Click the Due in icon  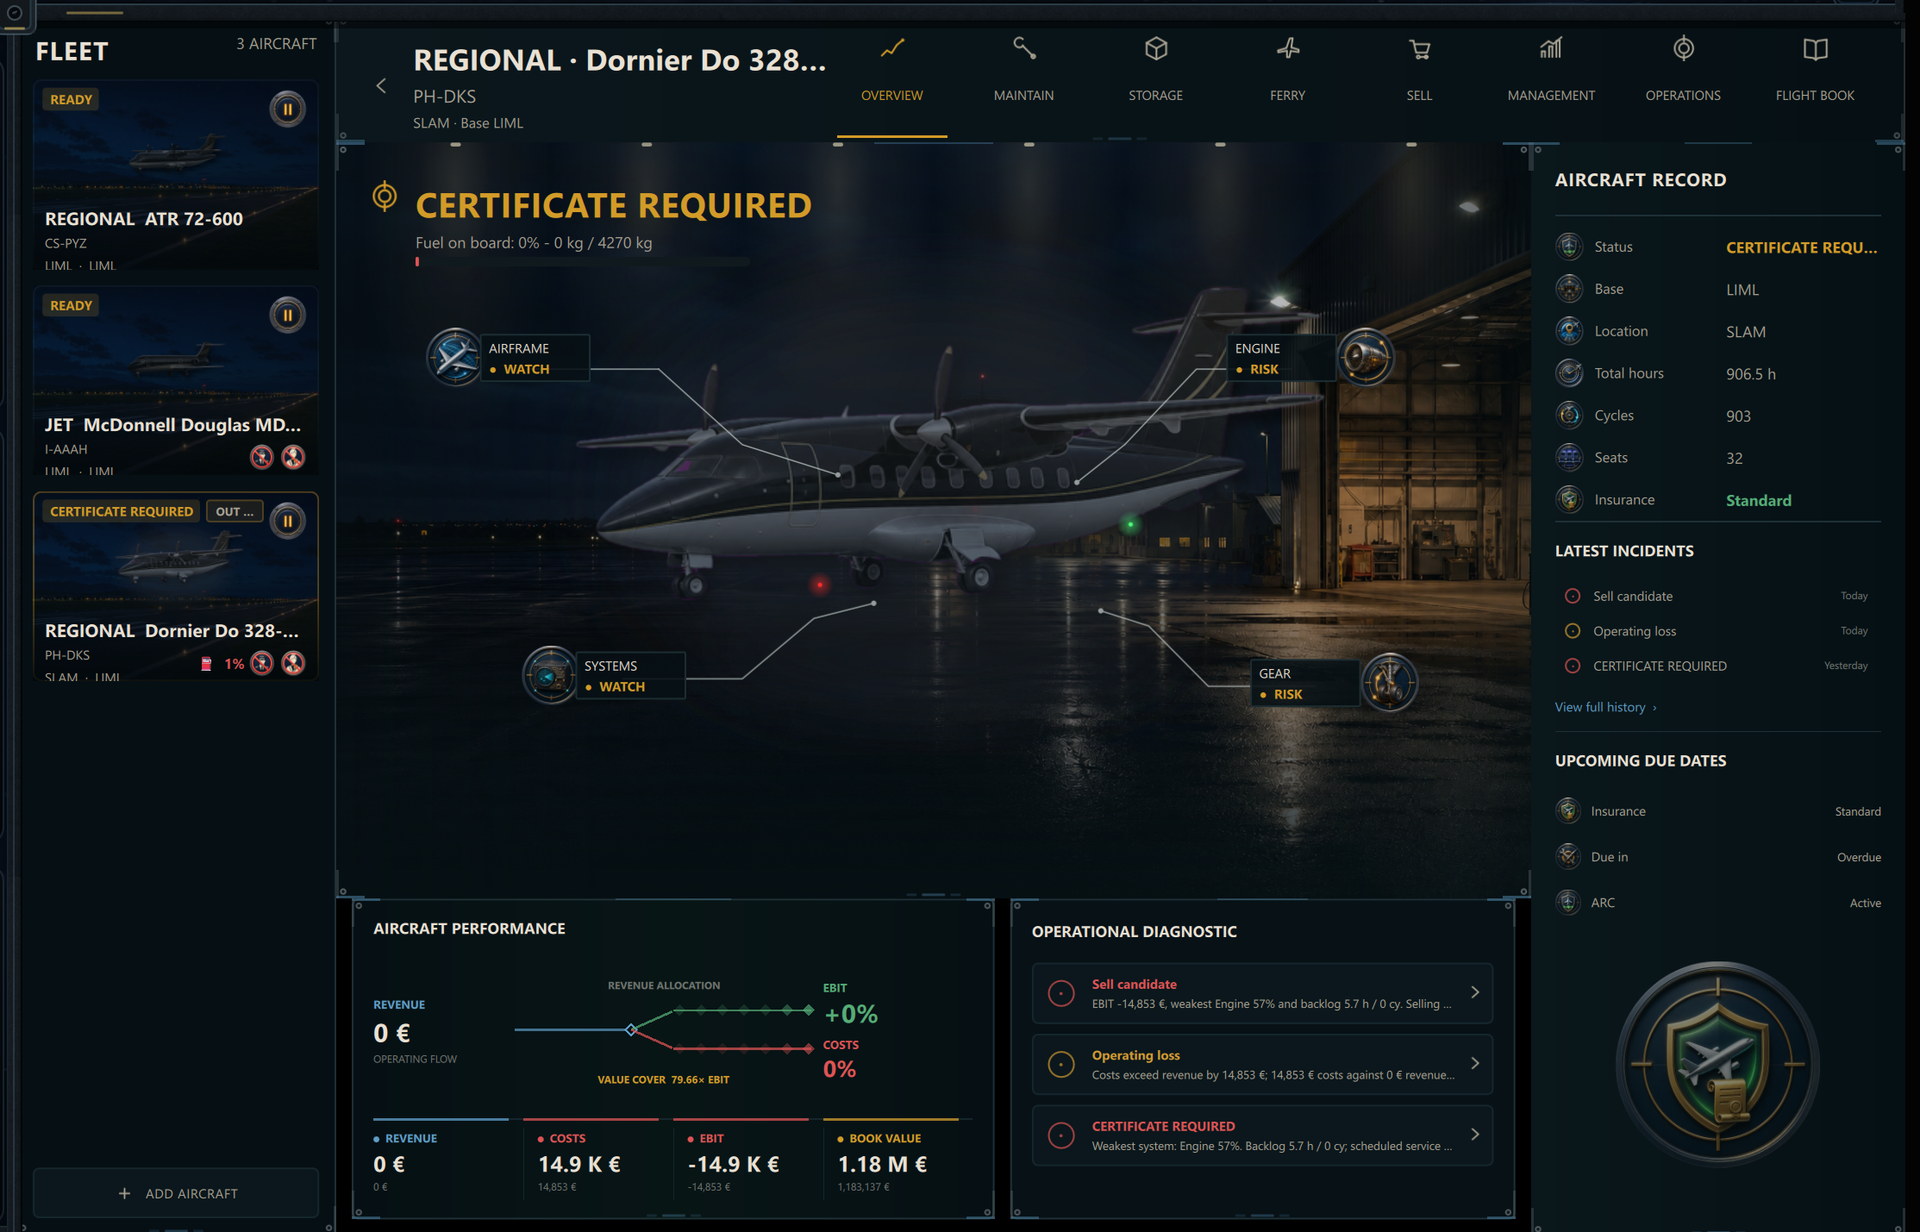pyautogui.click(x=1568, y=857)
